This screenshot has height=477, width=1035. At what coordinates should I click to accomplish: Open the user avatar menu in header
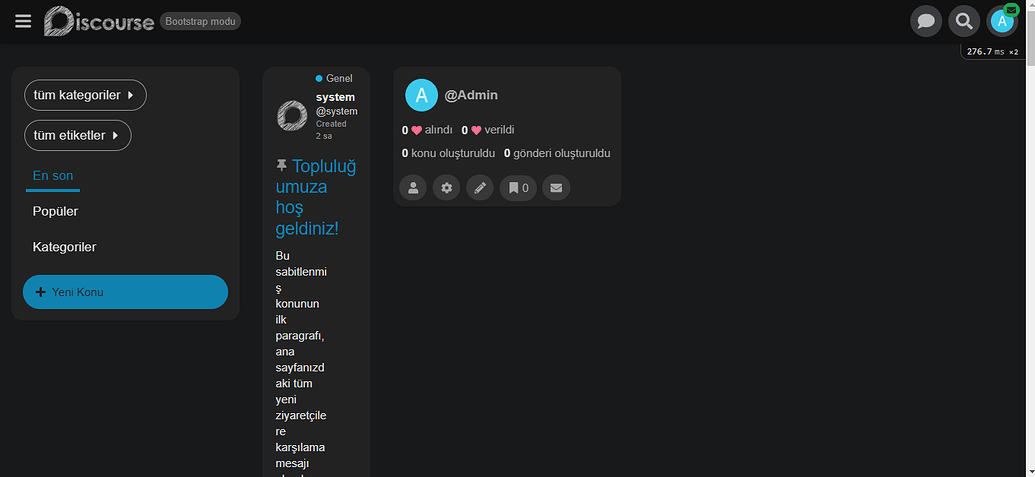[1001, 22]
